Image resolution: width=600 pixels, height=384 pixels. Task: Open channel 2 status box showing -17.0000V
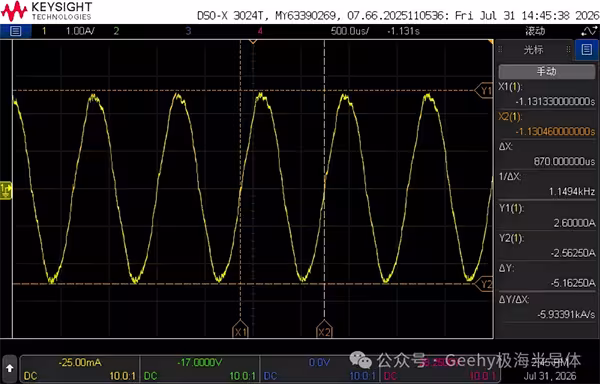click(199, 369)
